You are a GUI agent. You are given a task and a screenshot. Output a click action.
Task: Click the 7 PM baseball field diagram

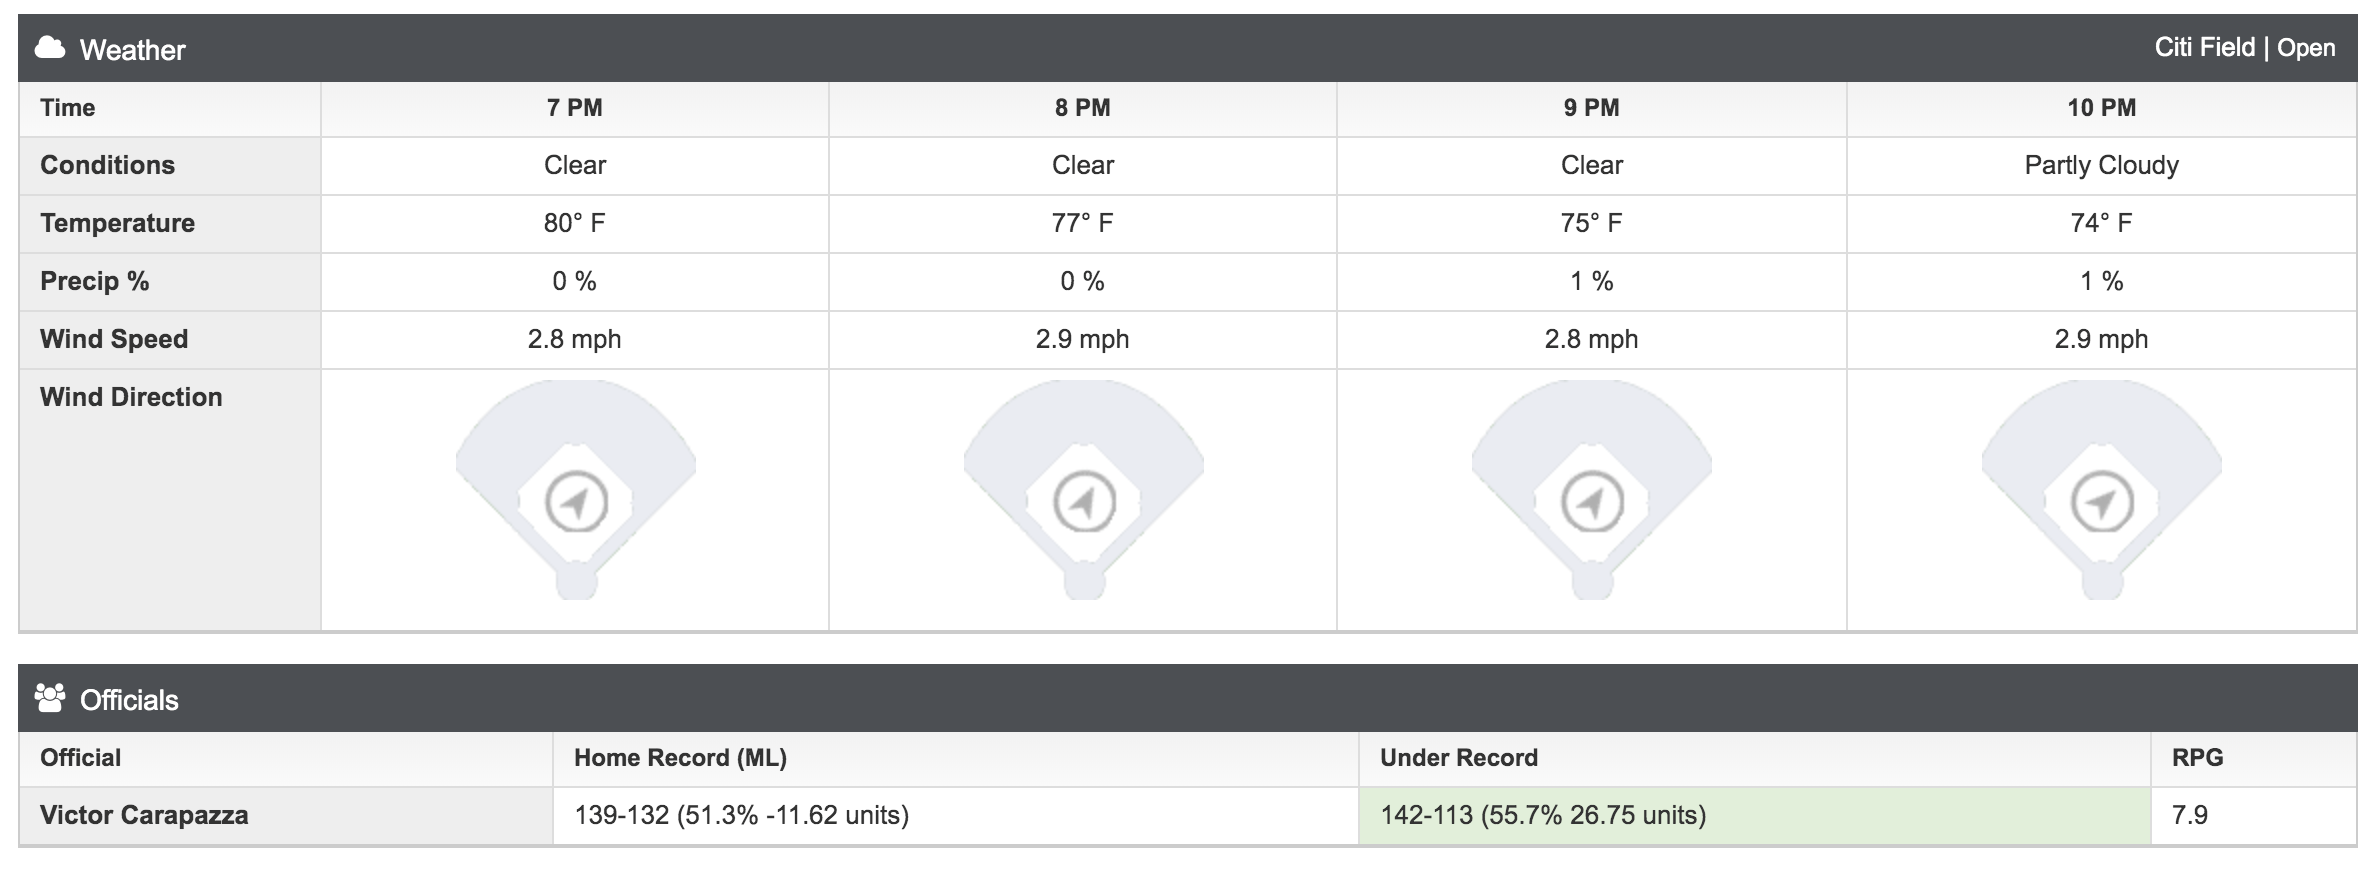[x=576, y=490]
